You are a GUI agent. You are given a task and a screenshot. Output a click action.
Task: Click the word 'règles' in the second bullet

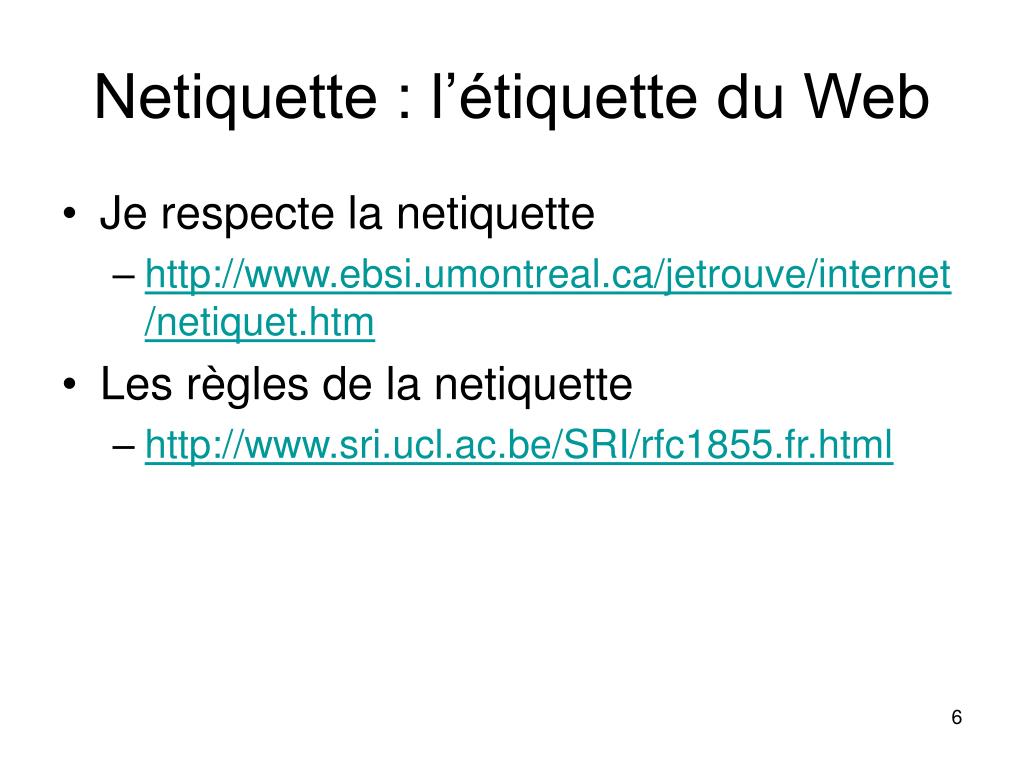tap(248, 387)
